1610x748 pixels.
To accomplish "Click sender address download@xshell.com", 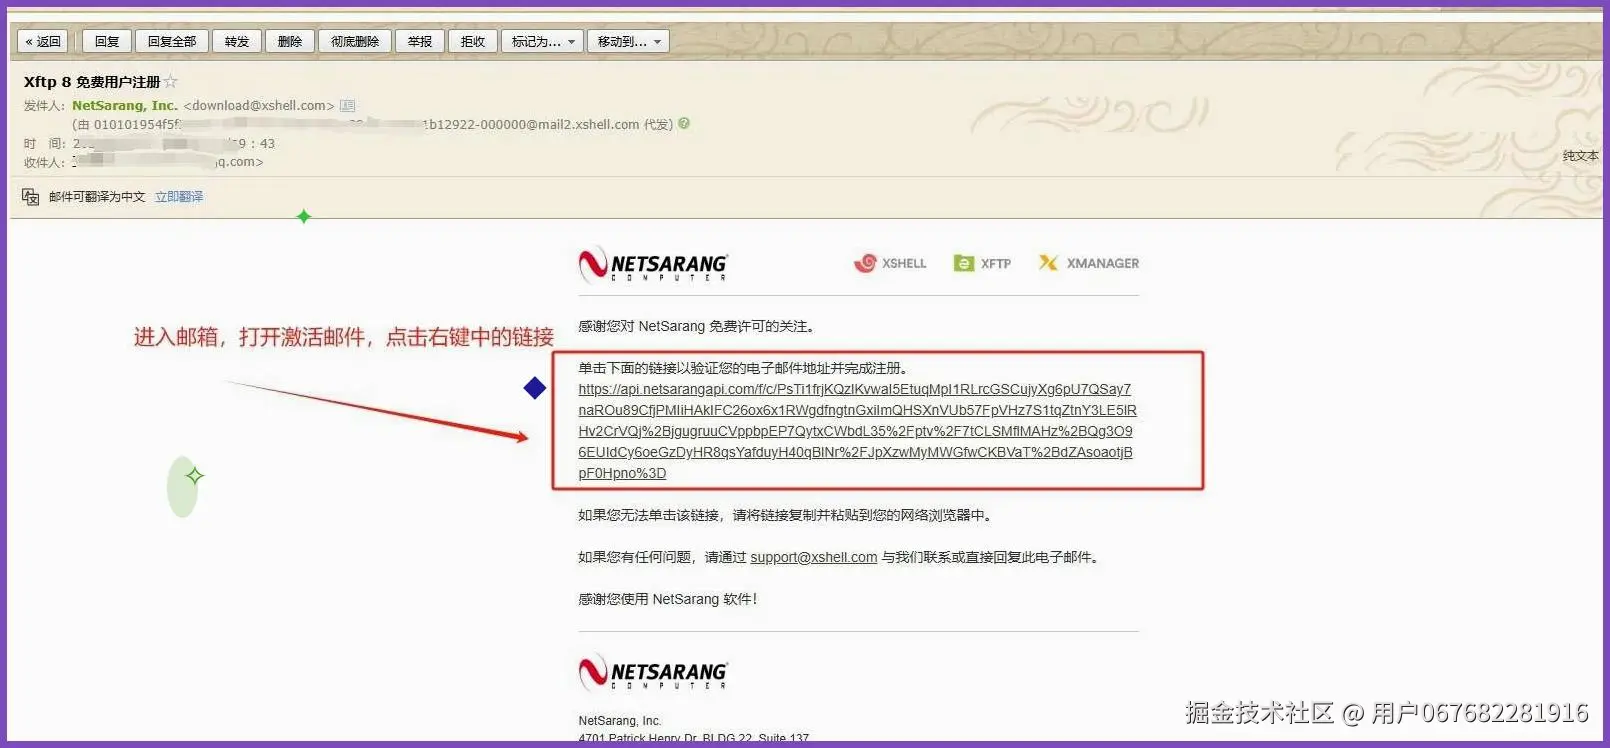I will click(x=259, y=105).
